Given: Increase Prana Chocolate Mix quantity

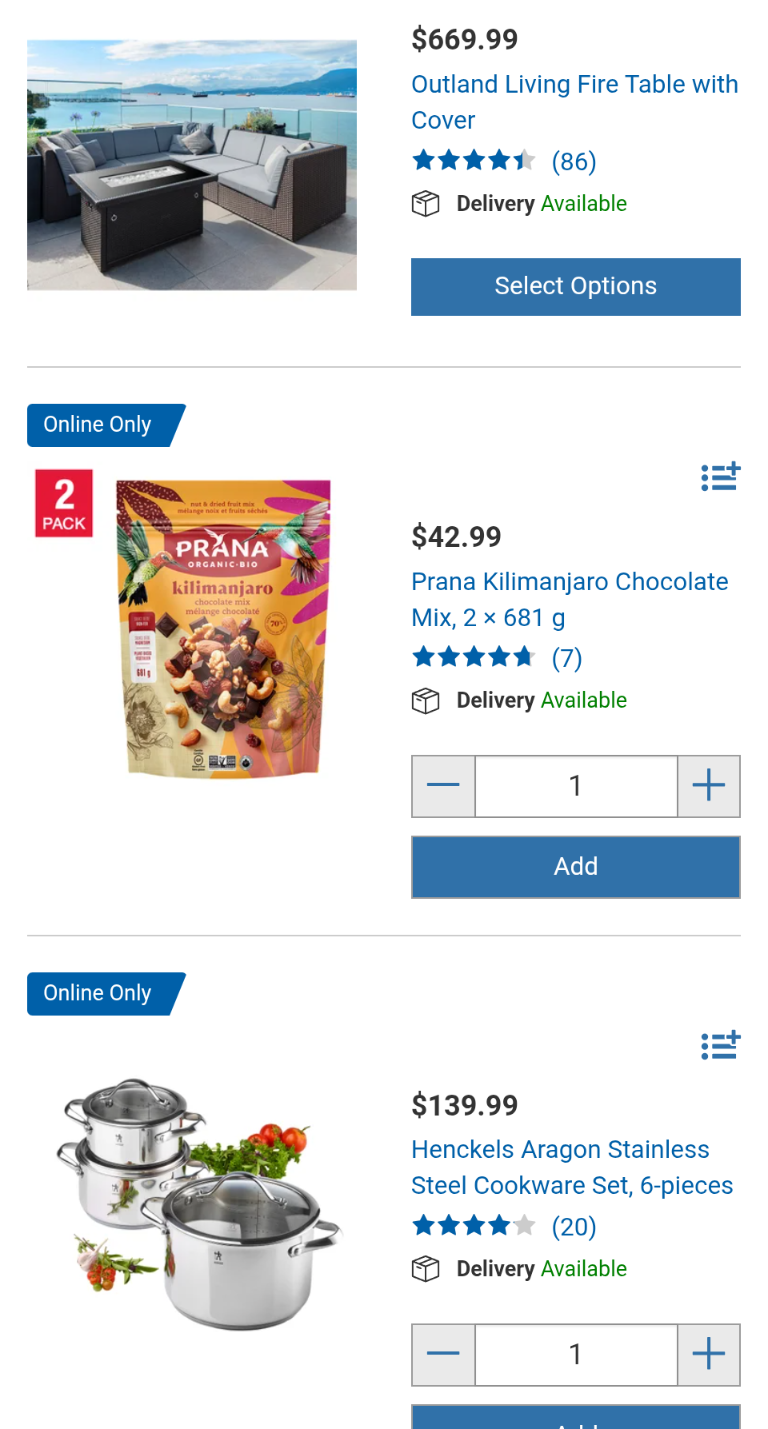Looking at the screenshot, I should click(708, 786).
